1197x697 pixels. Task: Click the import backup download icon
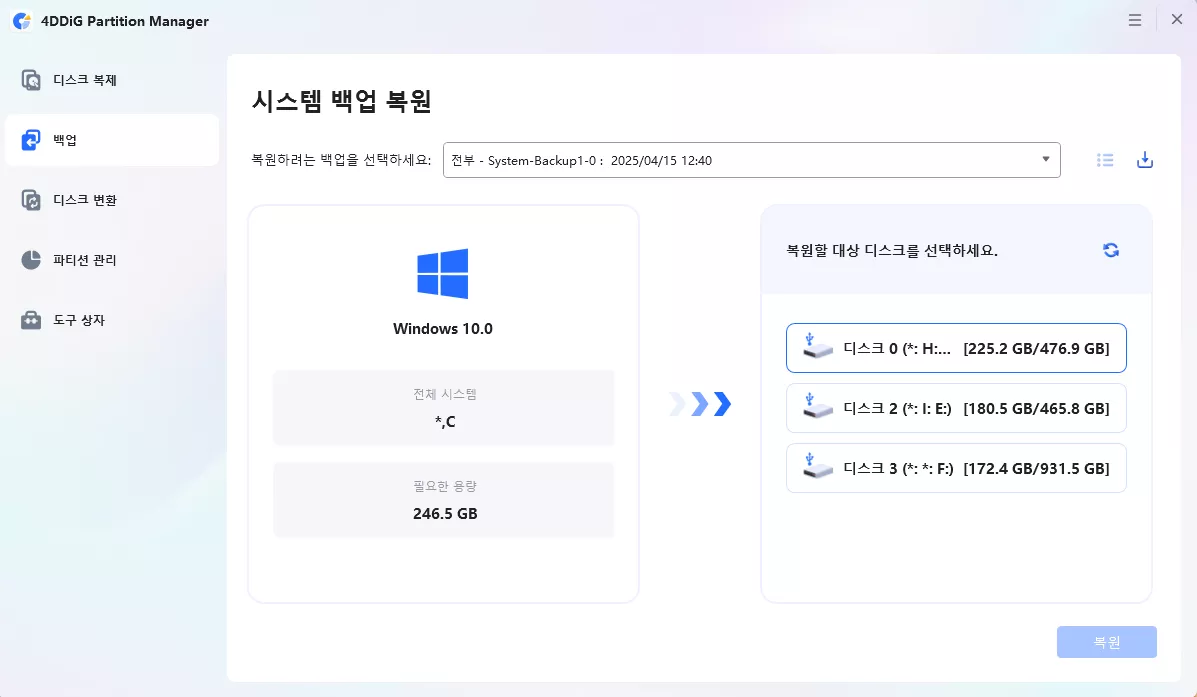click(x=1144, y=160)
